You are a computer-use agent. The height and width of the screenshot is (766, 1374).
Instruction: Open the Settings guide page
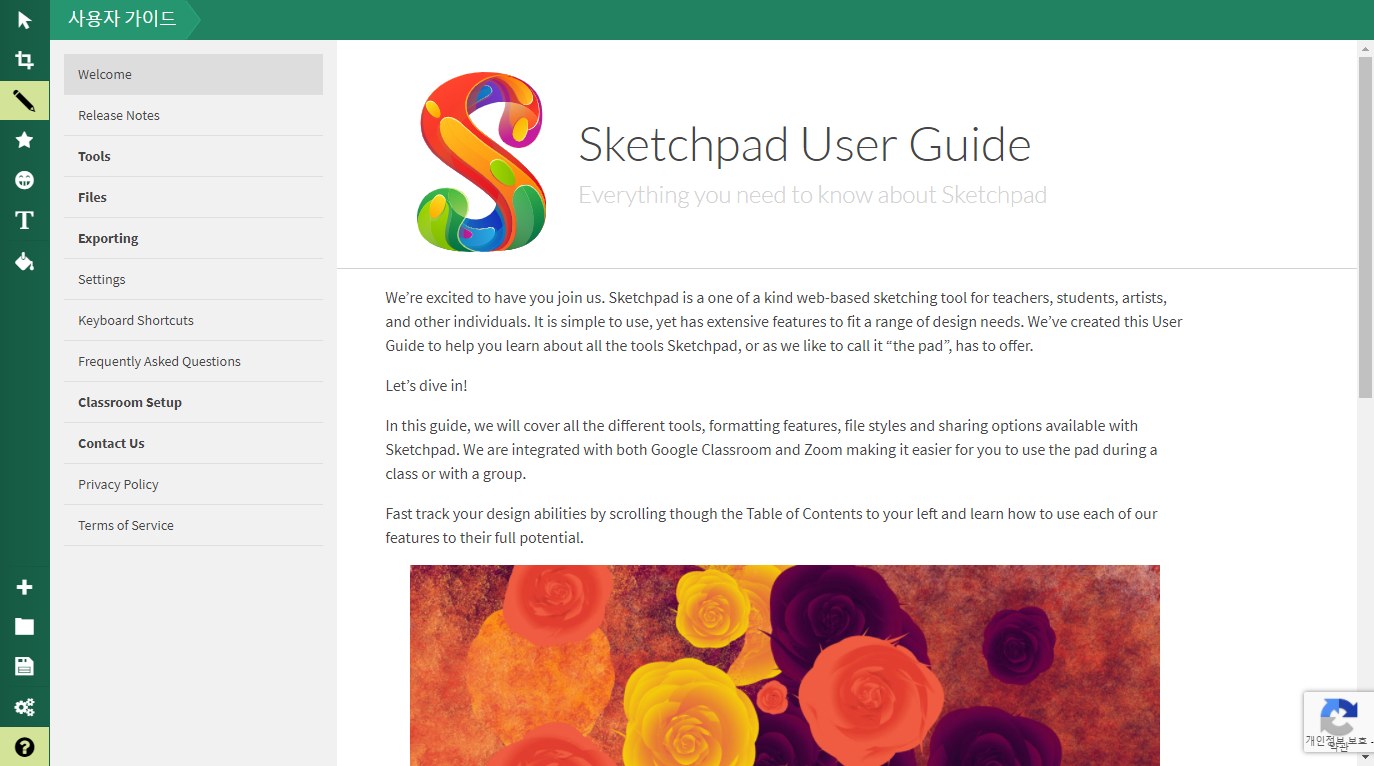pyautogui.click(x=193, y=279)
